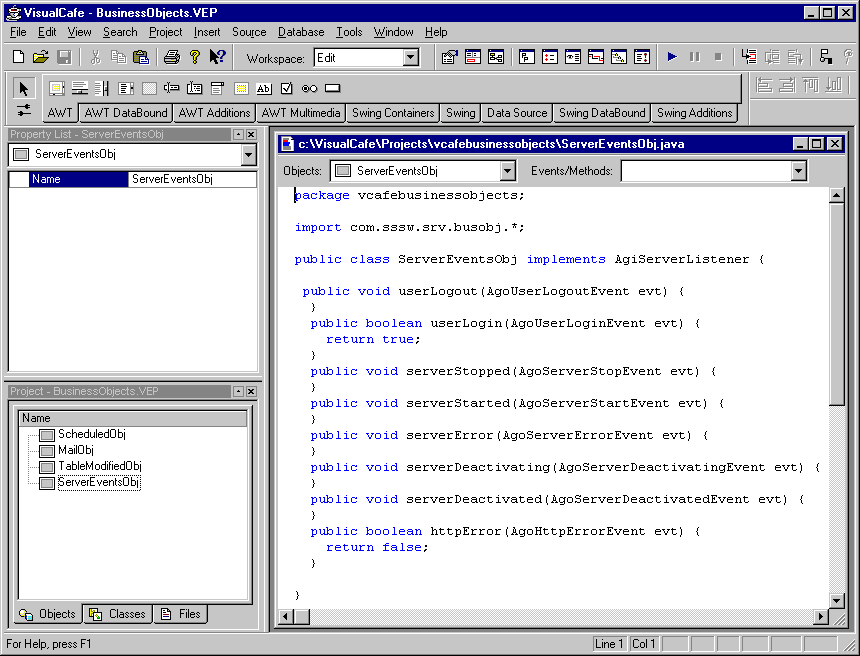Open the Insert menu
This screenshot has height=656, width=860.
tap(207, 32)
